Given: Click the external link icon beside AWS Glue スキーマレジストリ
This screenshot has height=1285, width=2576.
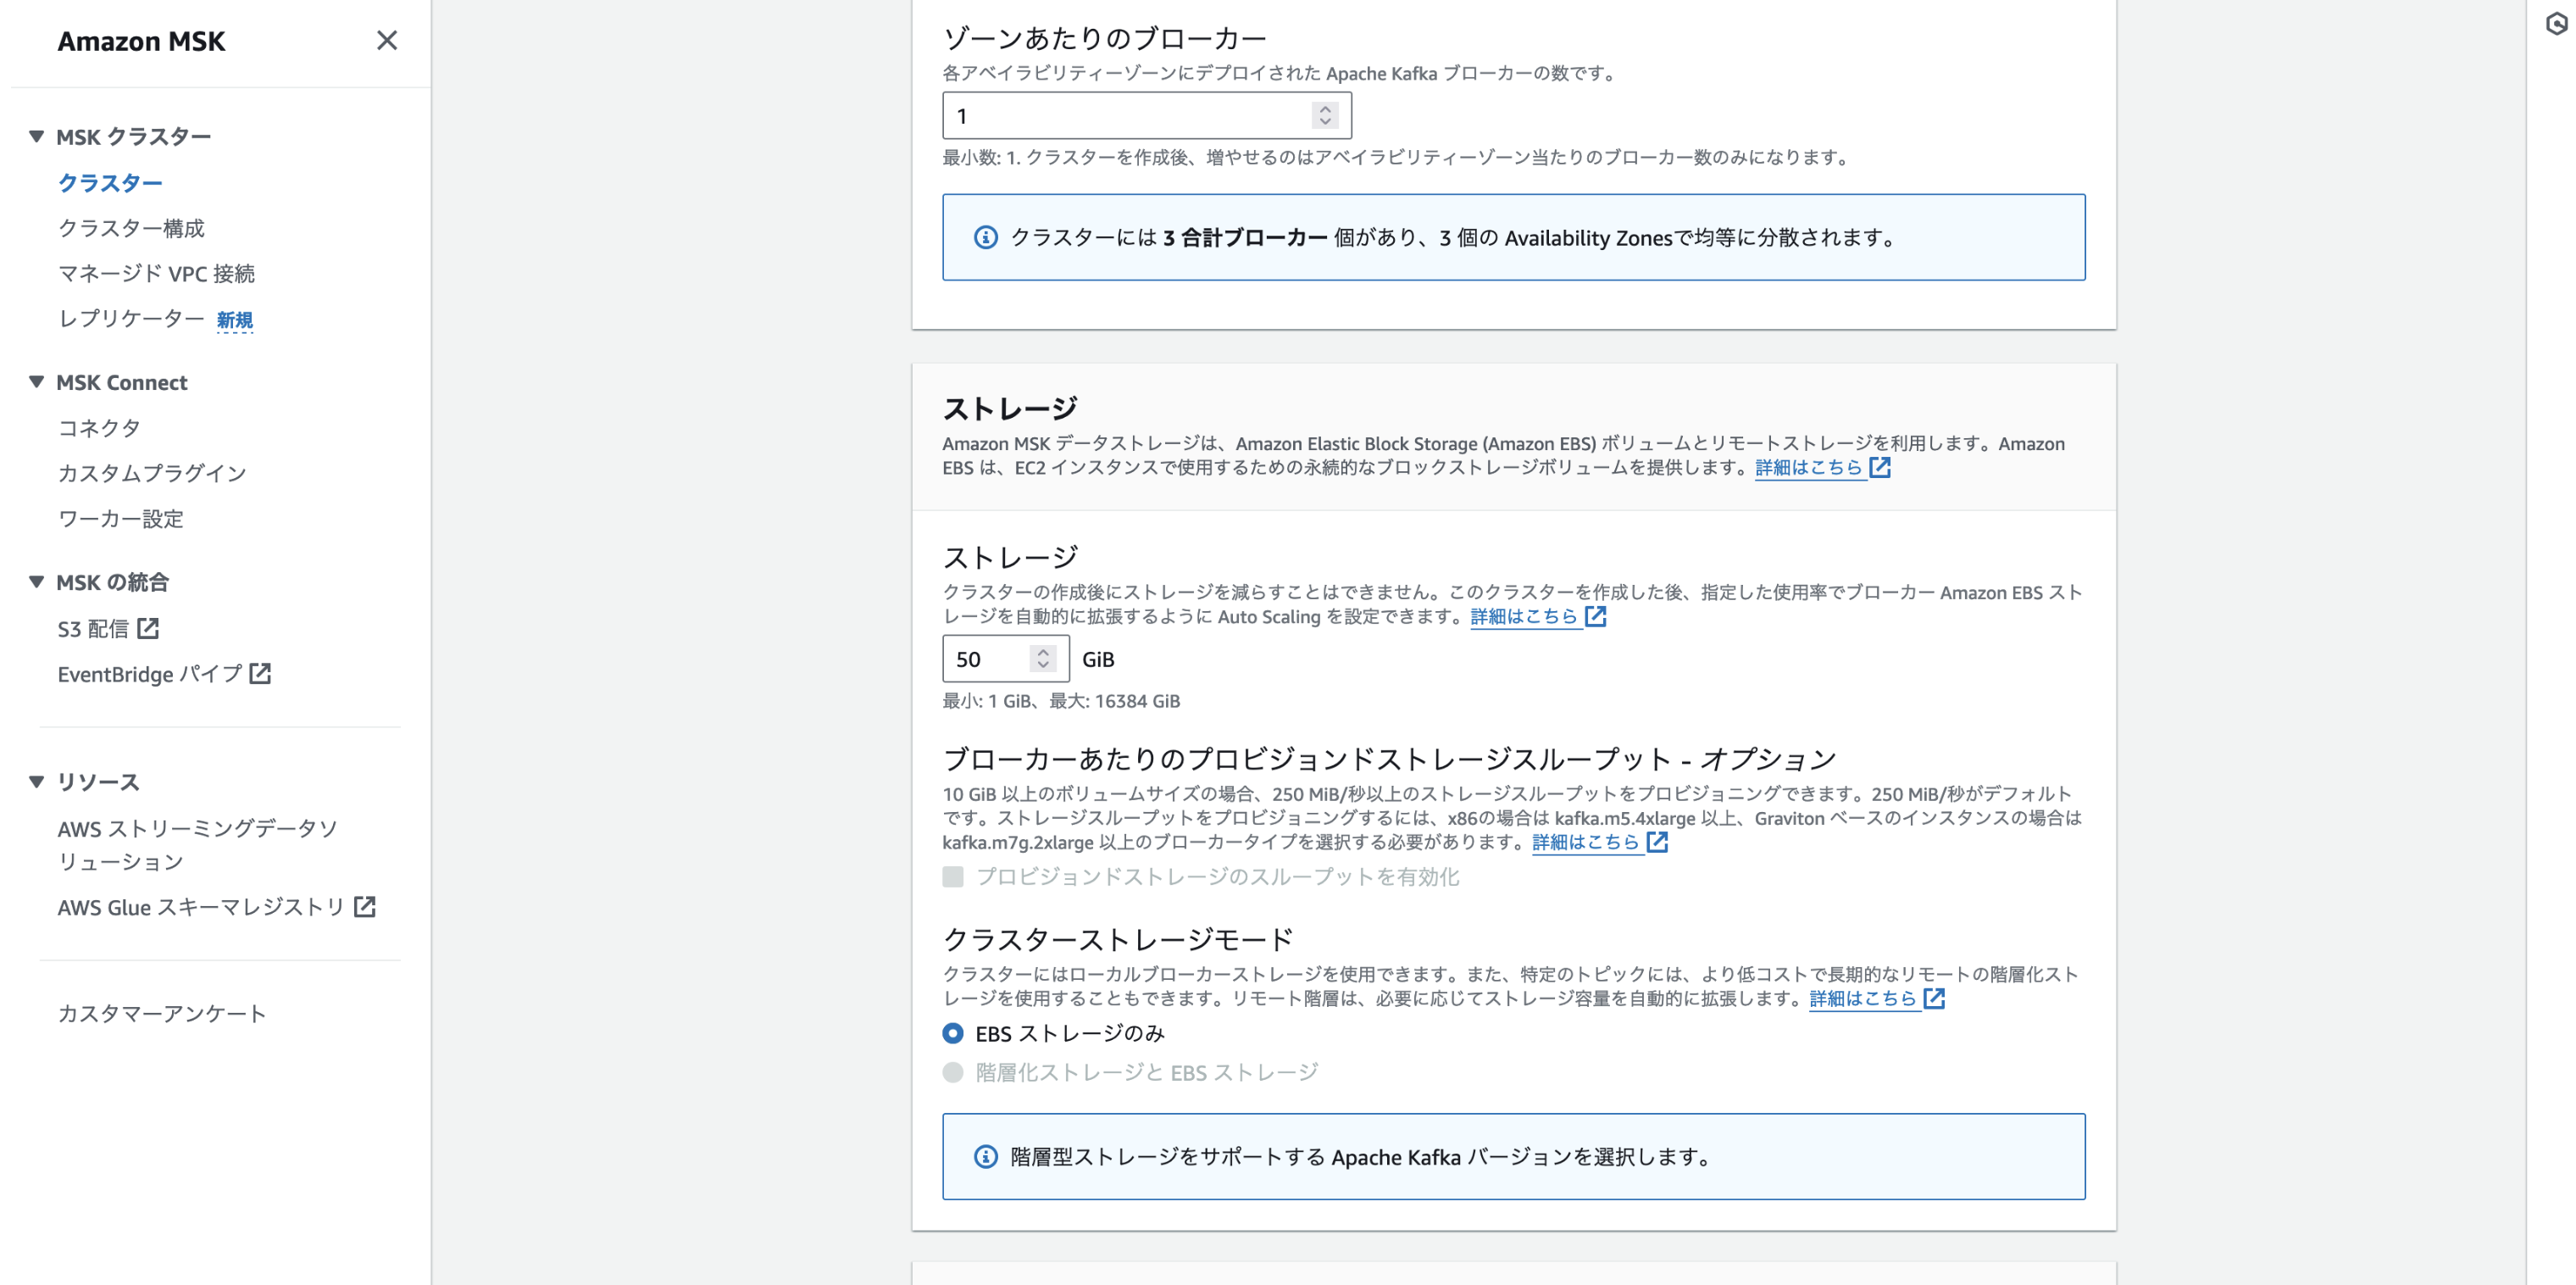Looking at the screenshot, I should (365, 906).
